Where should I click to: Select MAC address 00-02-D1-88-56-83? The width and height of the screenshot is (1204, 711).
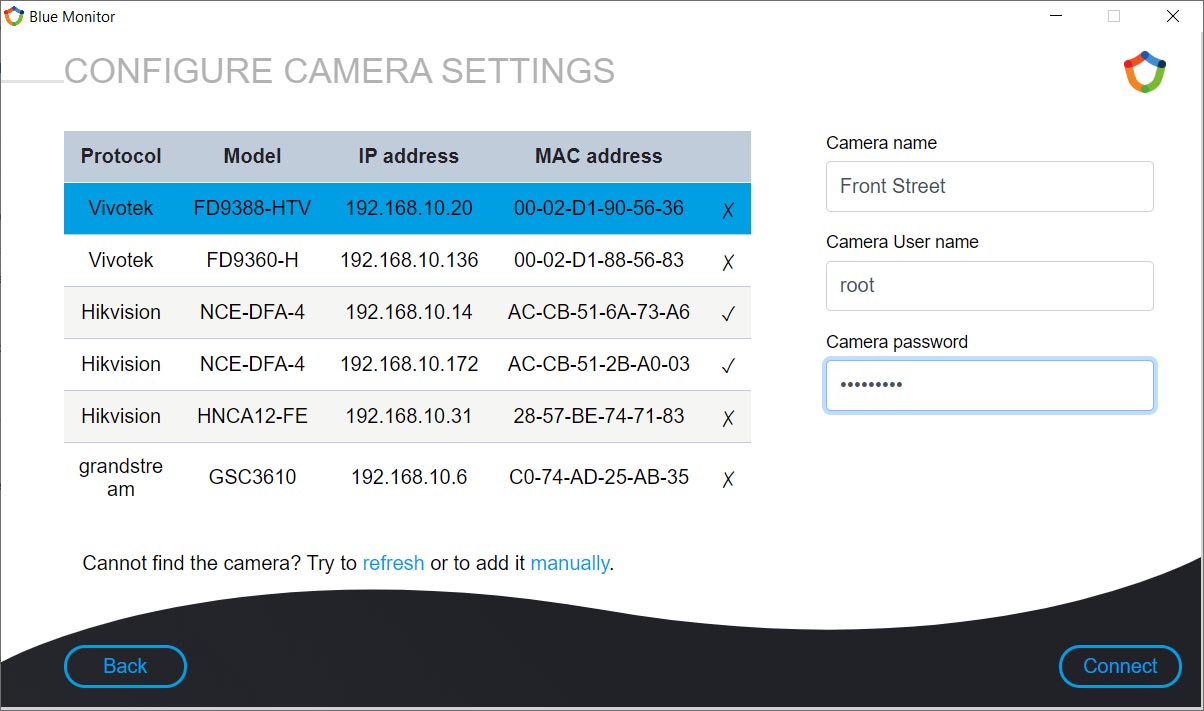(x=599, y=260)
